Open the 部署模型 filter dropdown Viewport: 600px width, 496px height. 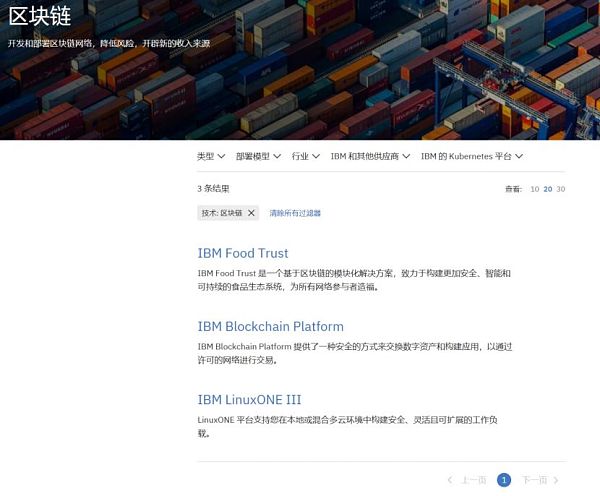pos(258,156)
